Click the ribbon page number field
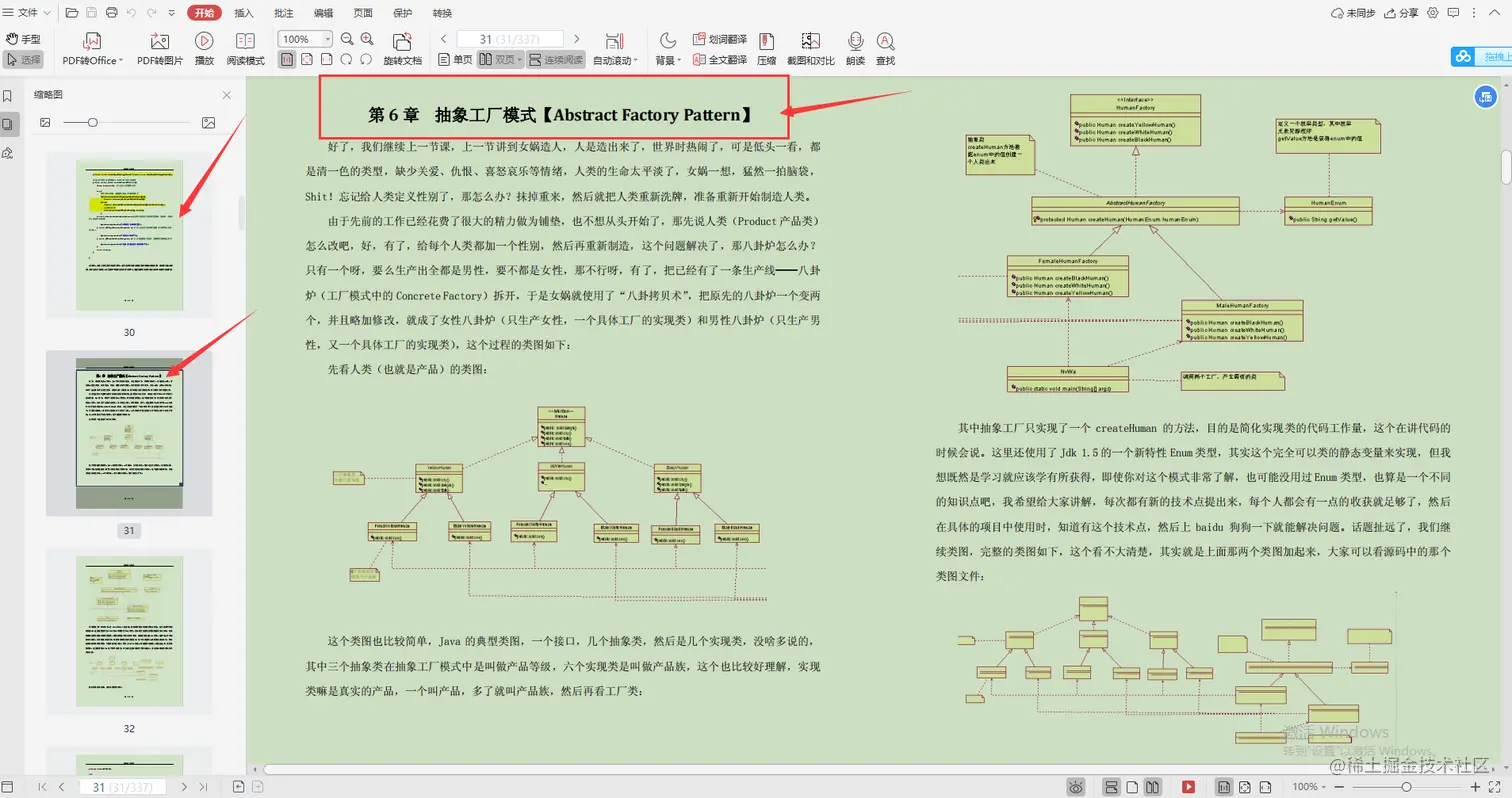1512x798 pixels. tap(508, 39)
